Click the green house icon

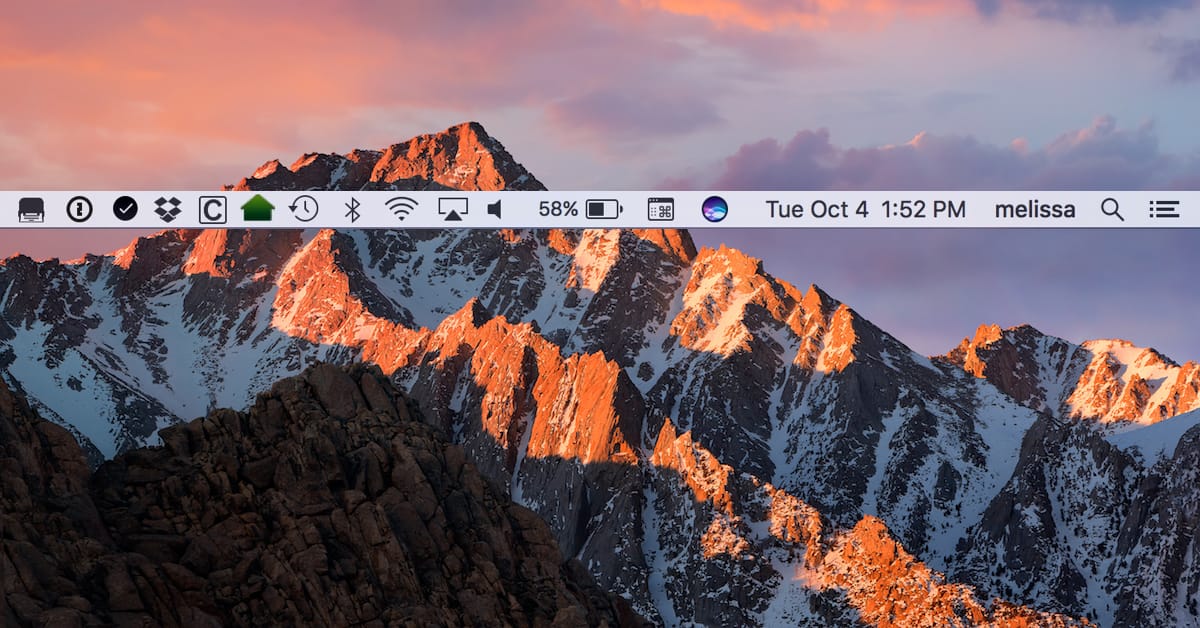coord(258,208)
